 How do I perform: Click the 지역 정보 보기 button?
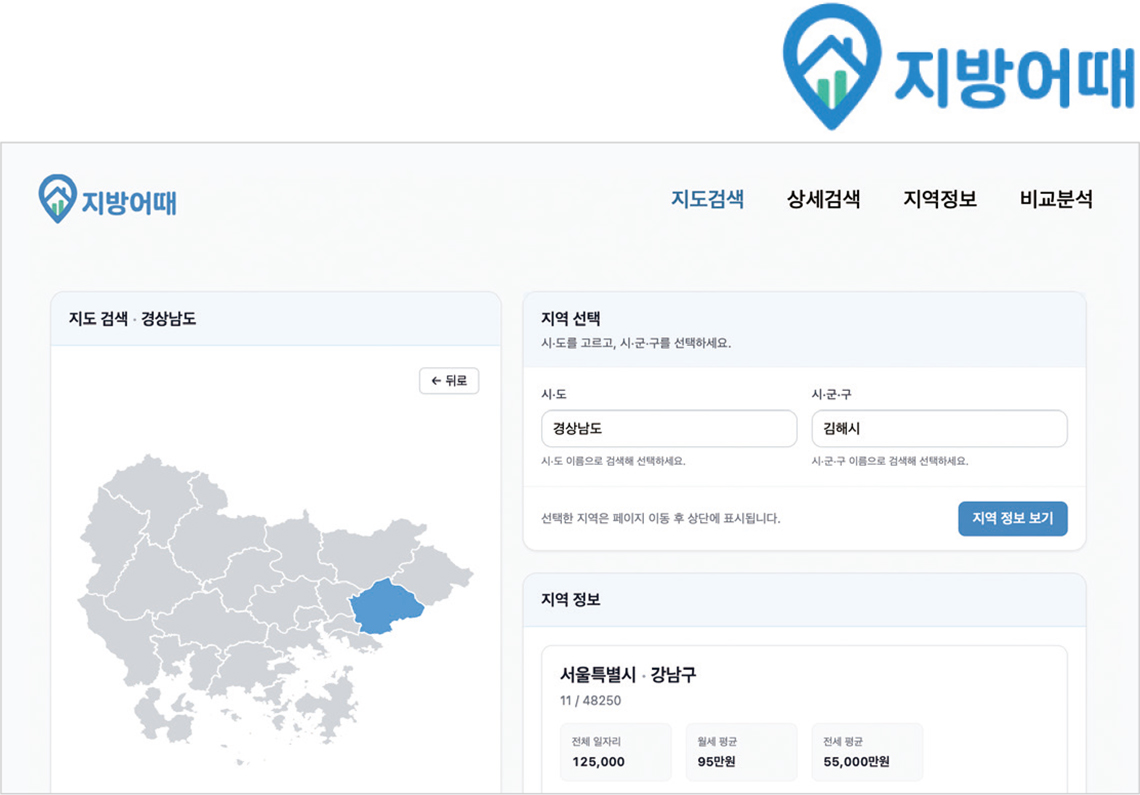point(1012,519)
